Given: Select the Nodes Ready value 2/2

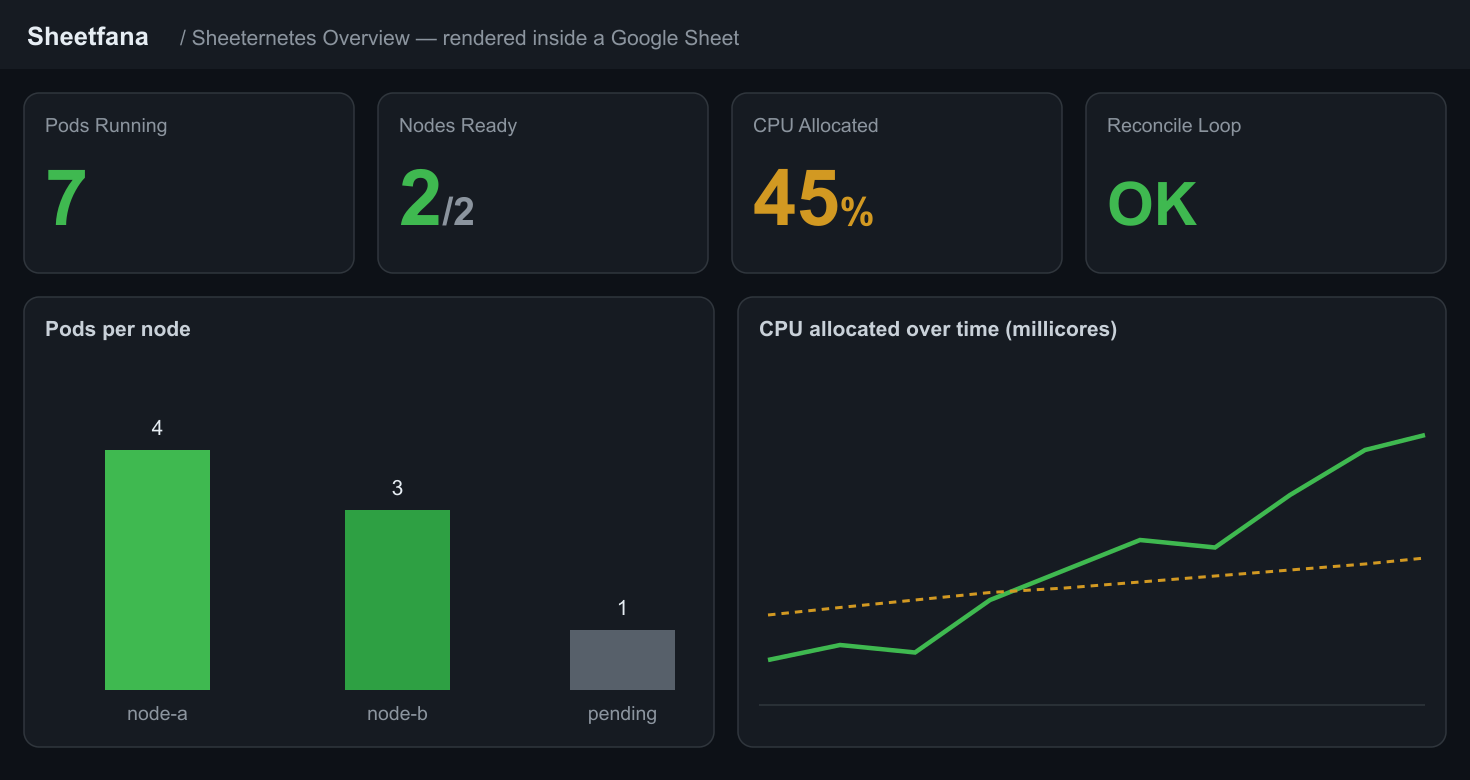Looking at the screenshot, I should [x=437, y=199].
